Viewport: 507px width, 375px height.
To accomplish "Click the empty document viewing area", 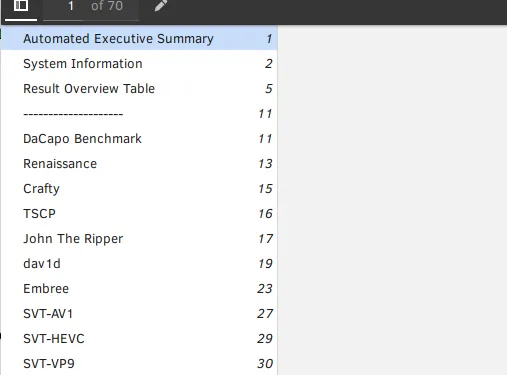I will click(392, 200).
